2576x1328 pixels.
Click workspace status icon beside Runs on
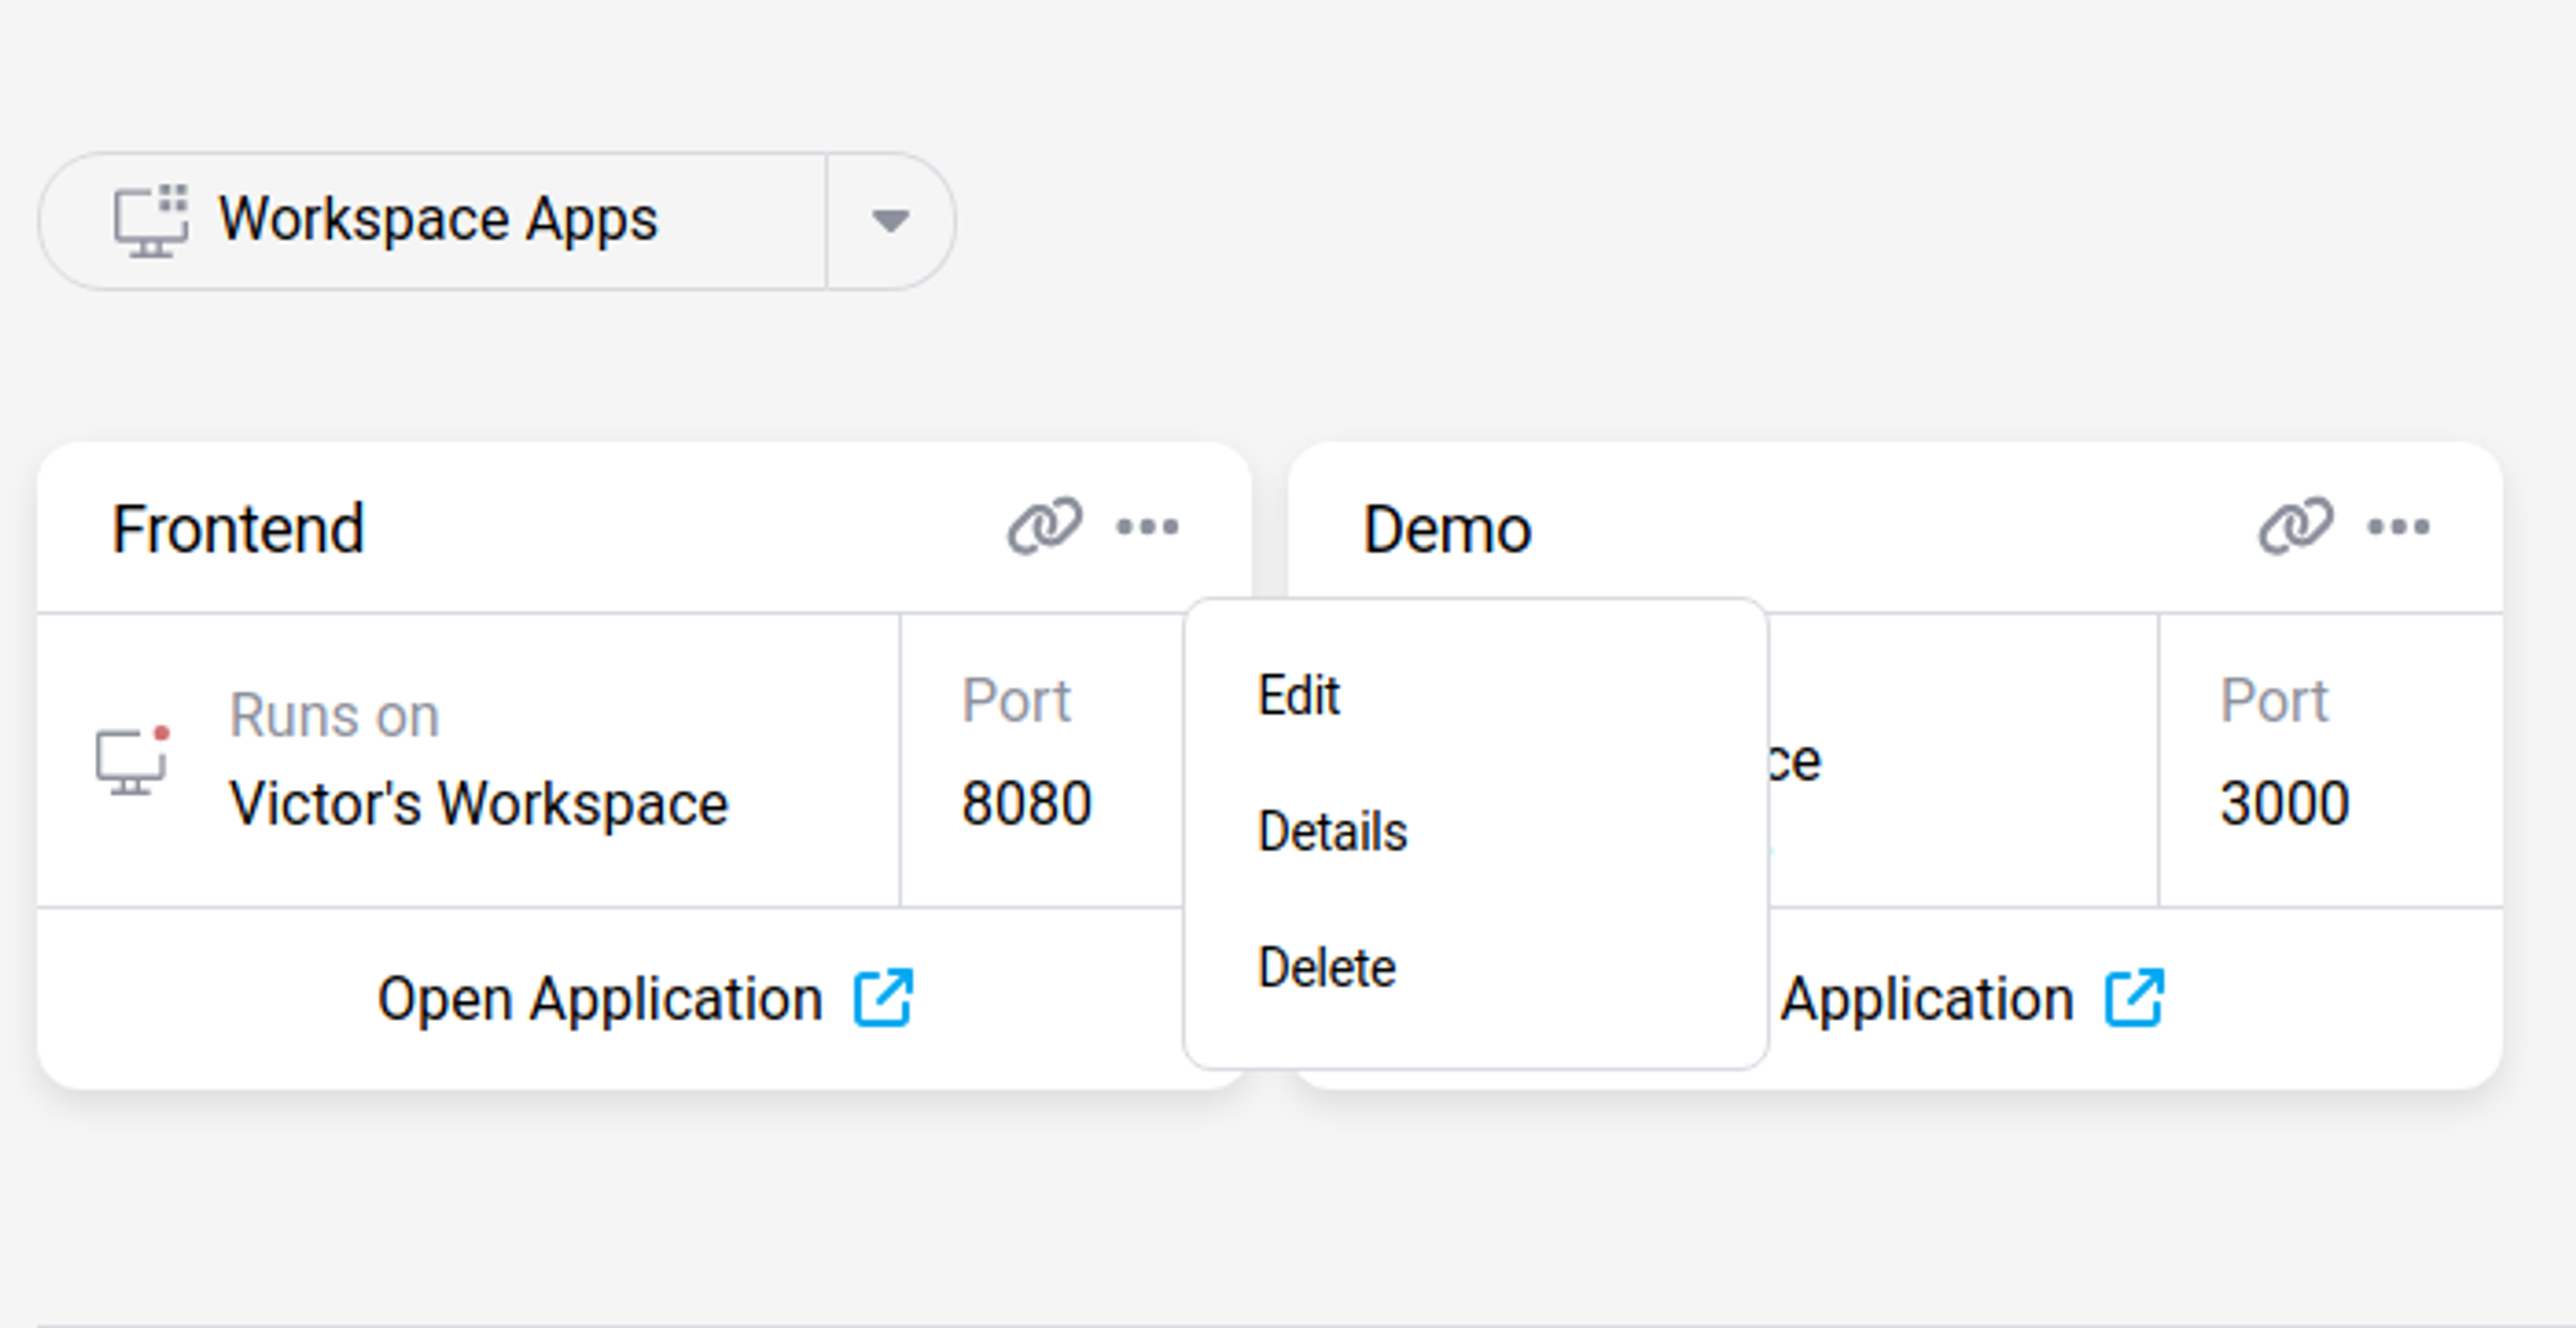coord(132,761)
